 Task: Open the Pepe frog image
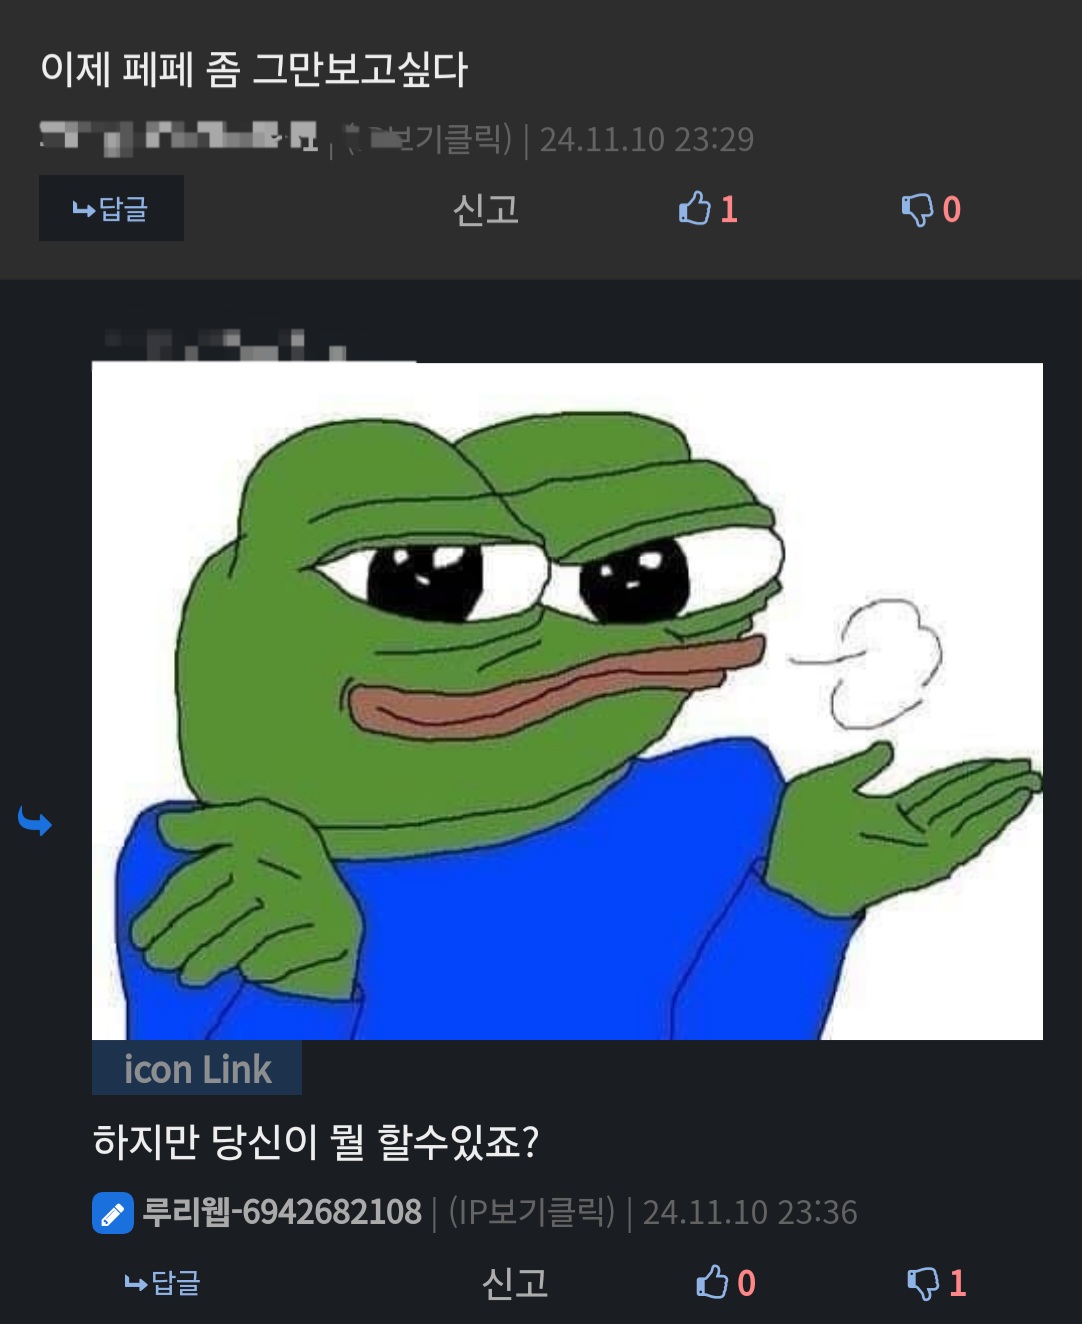tap(567, 701)
